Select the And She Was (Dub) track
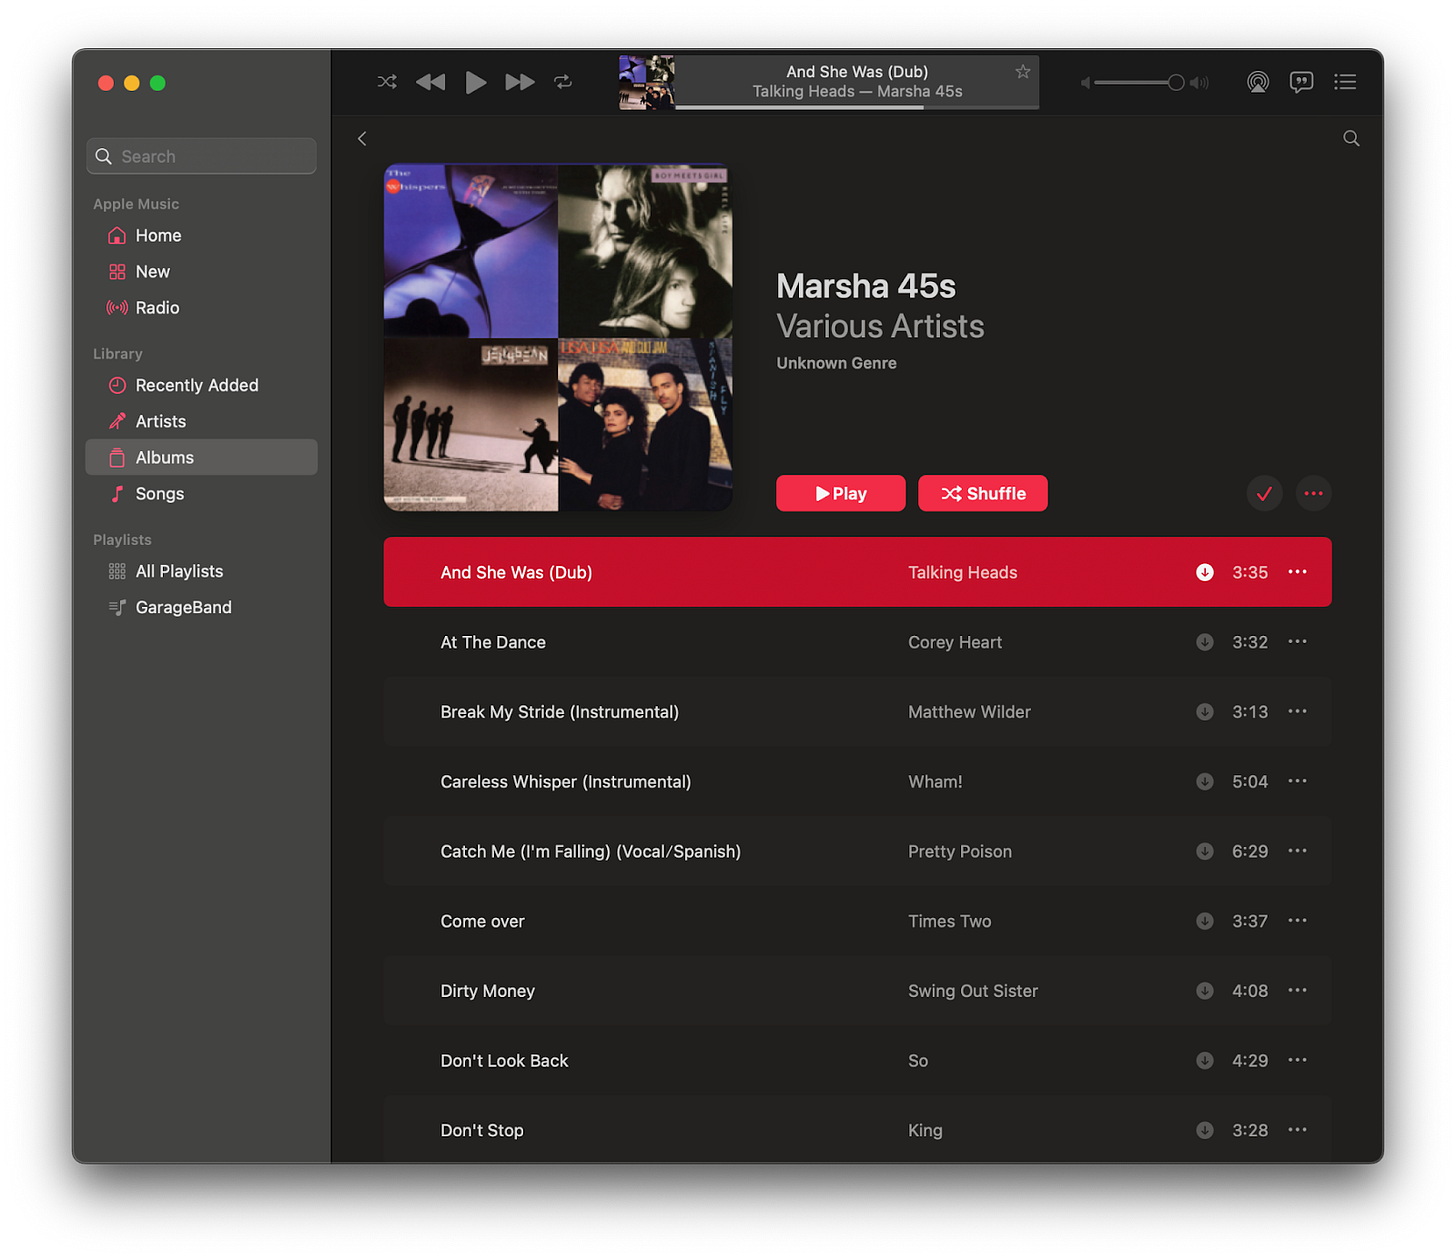Viewport: 1456px width, 1259px height. coord(857,572)
